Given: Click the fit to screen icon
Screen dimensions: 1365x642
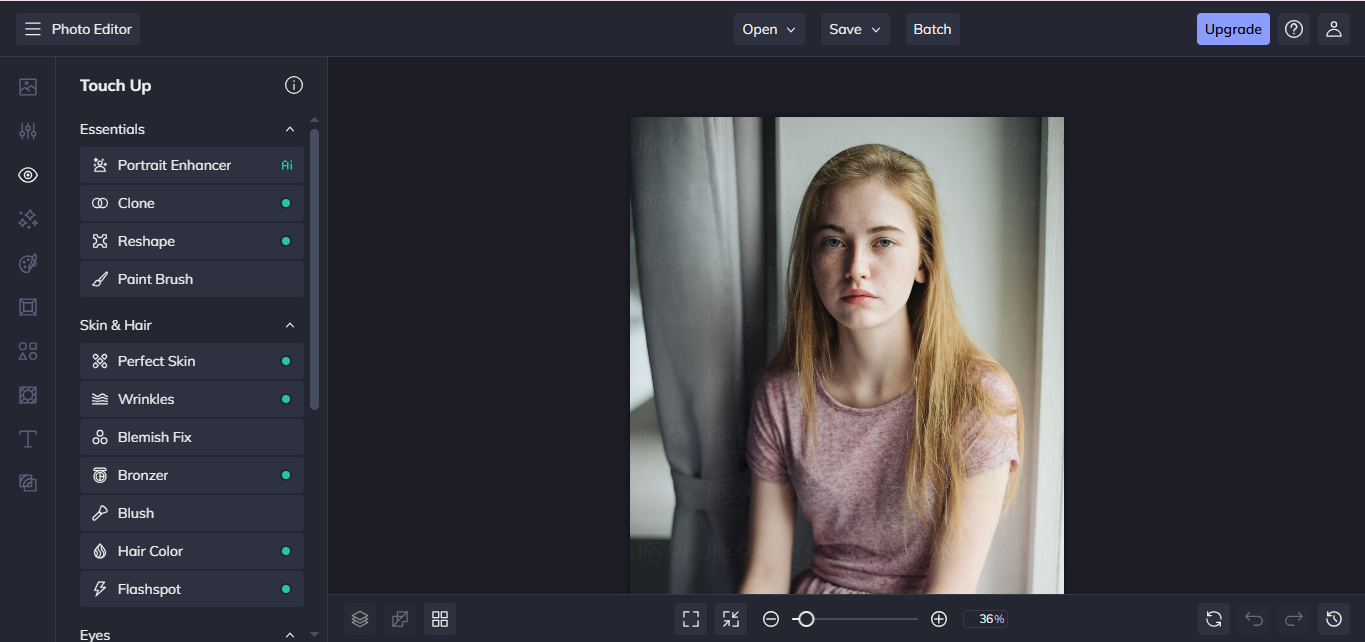Looking at the screenshot, I should (x=691, y=619).
